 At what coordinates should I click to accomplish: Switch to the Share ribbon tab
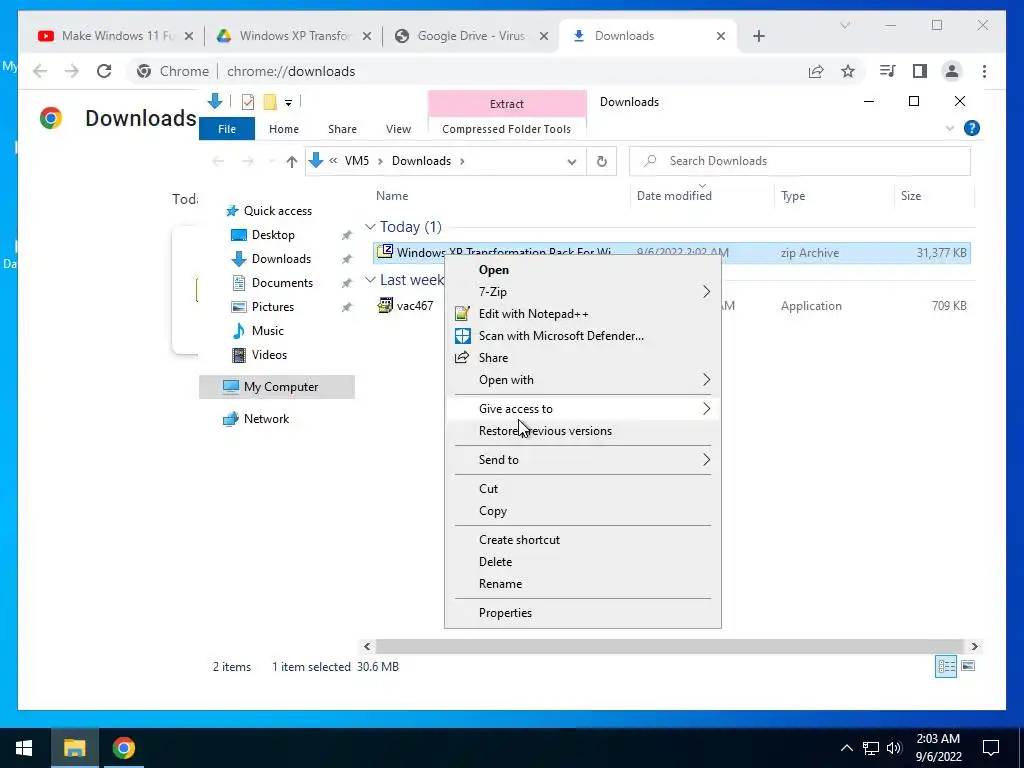click(342, 129)
